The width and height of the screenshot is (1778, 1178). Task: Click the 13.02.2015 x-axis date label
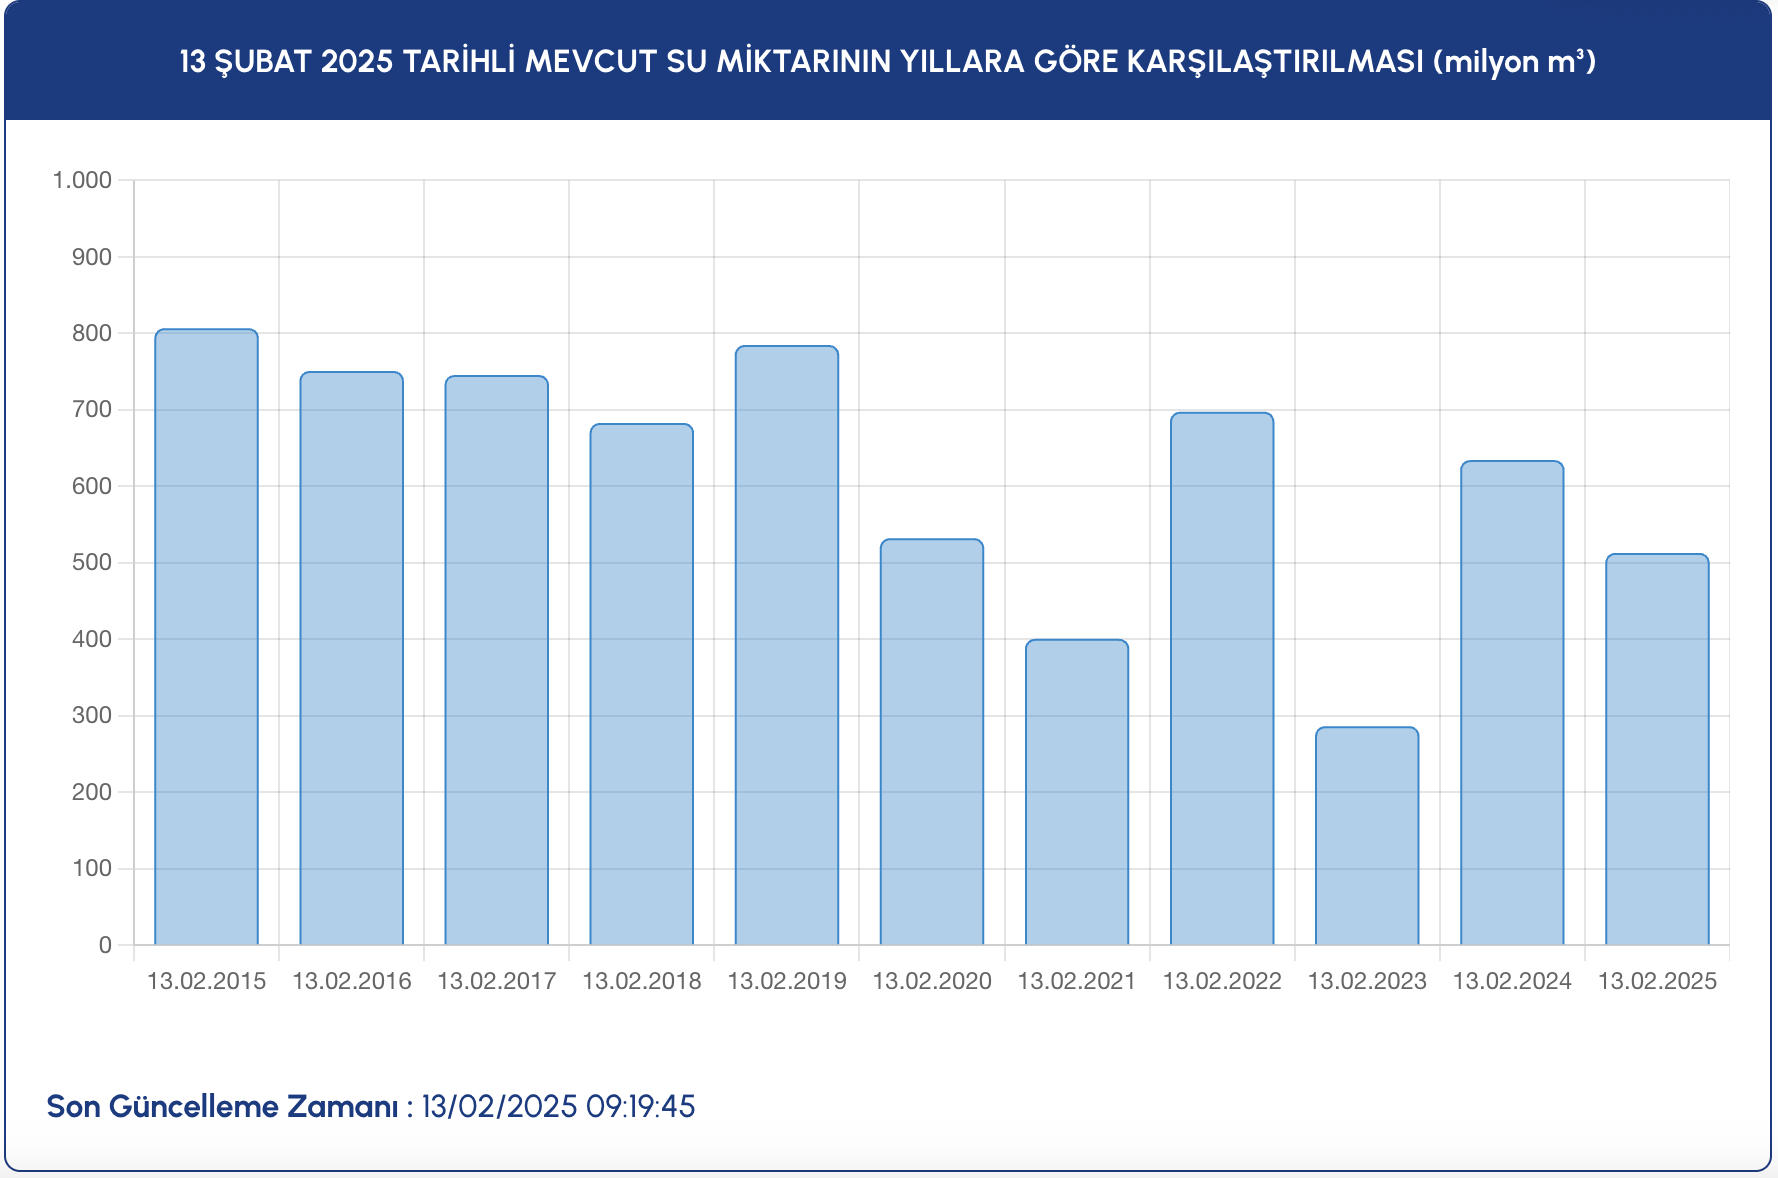pos(206,981)
